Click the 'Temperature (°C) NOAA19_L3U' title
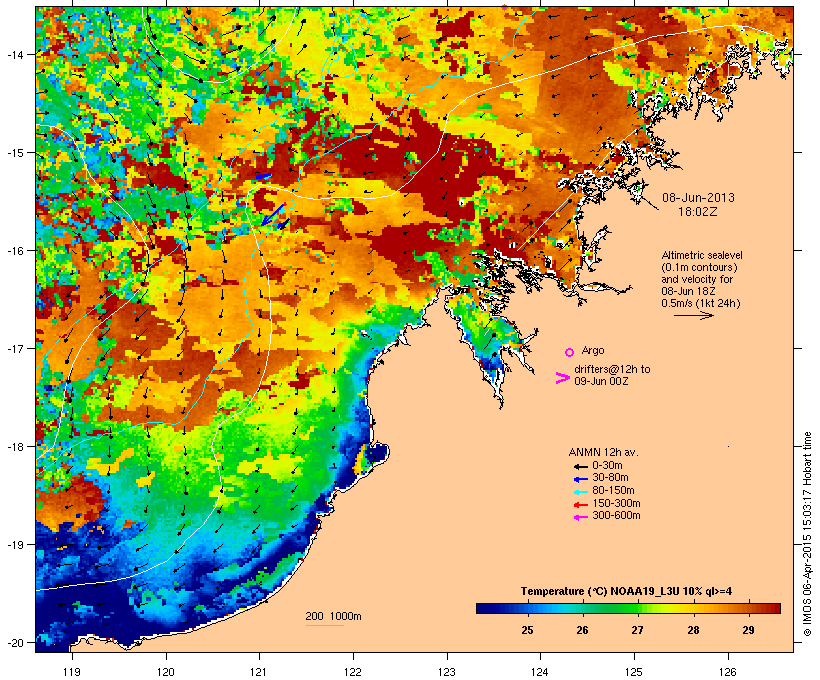Viewport: 820px width, 680px height. coord(626,592)
